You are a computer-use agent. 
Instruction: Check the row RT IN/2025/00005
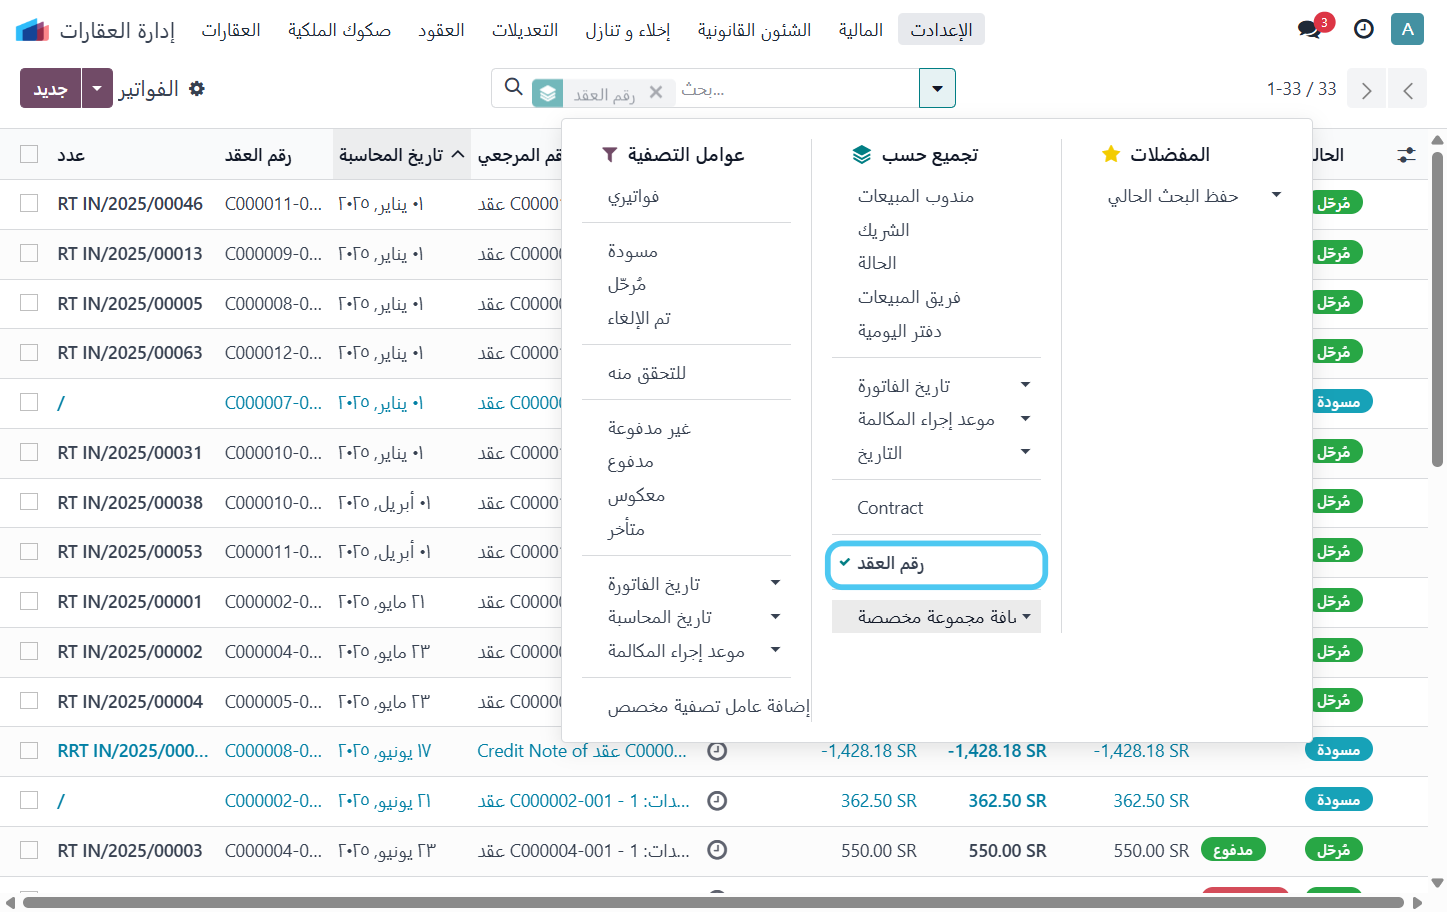pos(29,302)
